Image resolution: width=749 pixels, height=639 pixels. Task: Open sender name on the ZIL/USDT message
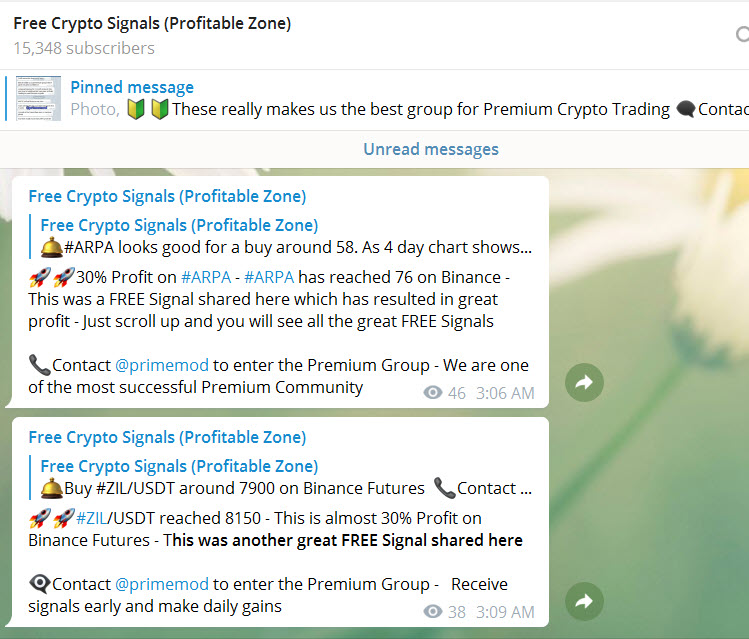(x=167, y=437)
